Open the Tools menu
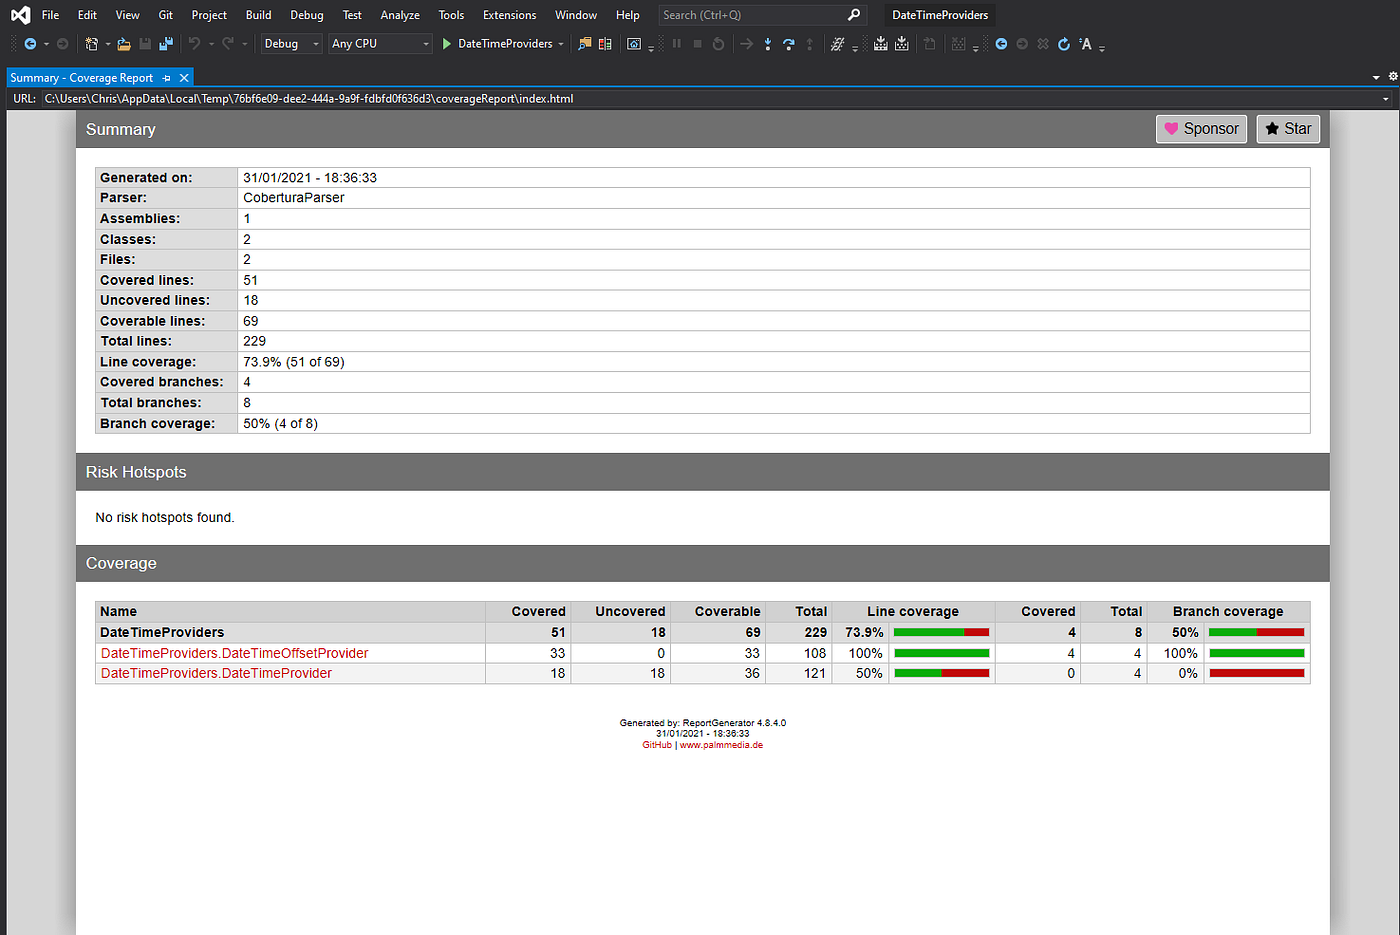This screenshot has width=1400, height=935. [451, 15]
